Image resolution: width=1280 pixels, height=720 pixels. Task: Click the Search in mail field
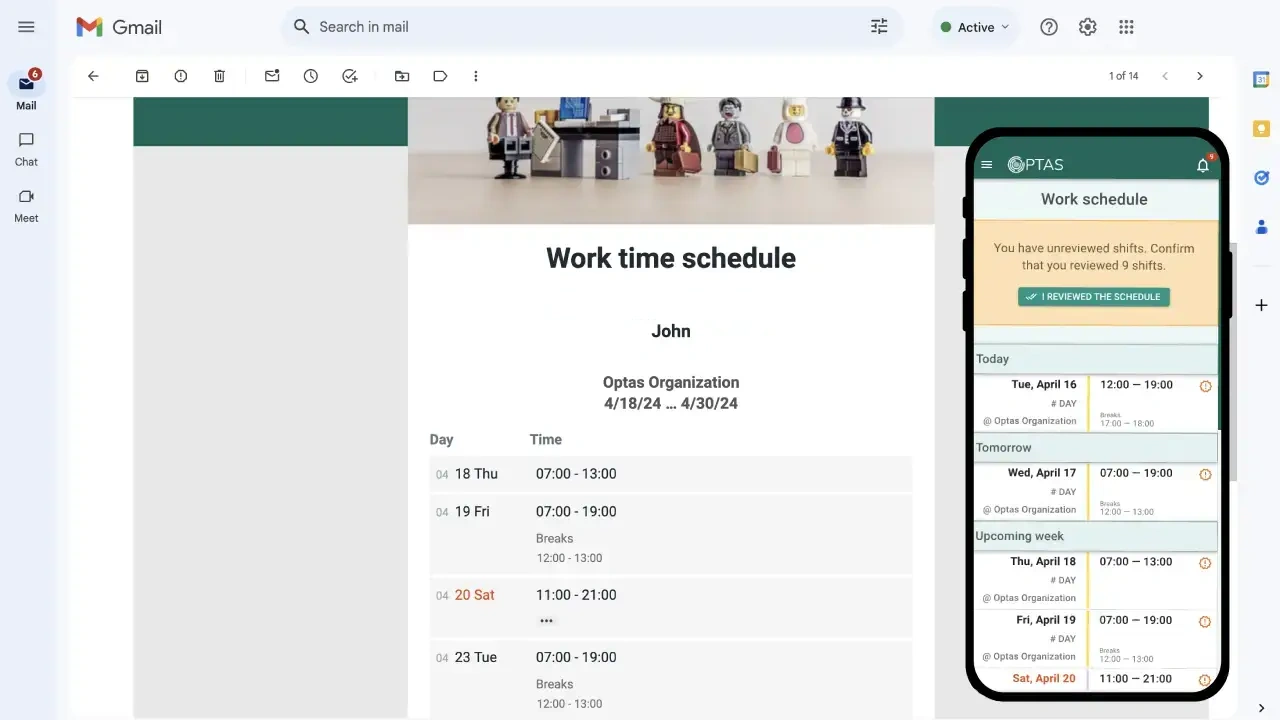pos(591,27)
